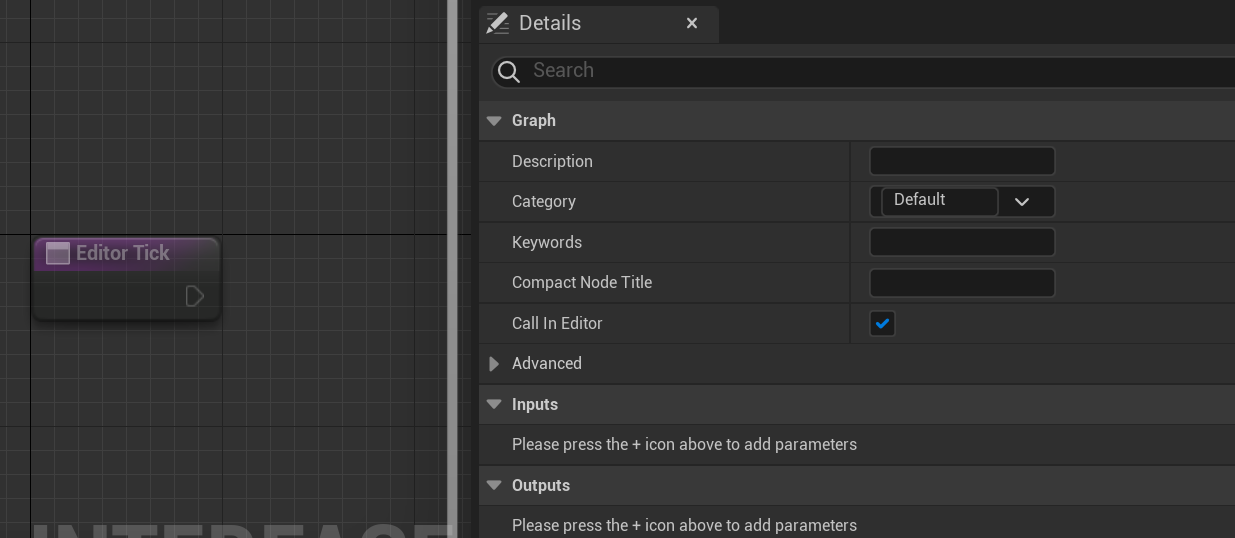Click the panel splitter beside the graph

[452, 269]
